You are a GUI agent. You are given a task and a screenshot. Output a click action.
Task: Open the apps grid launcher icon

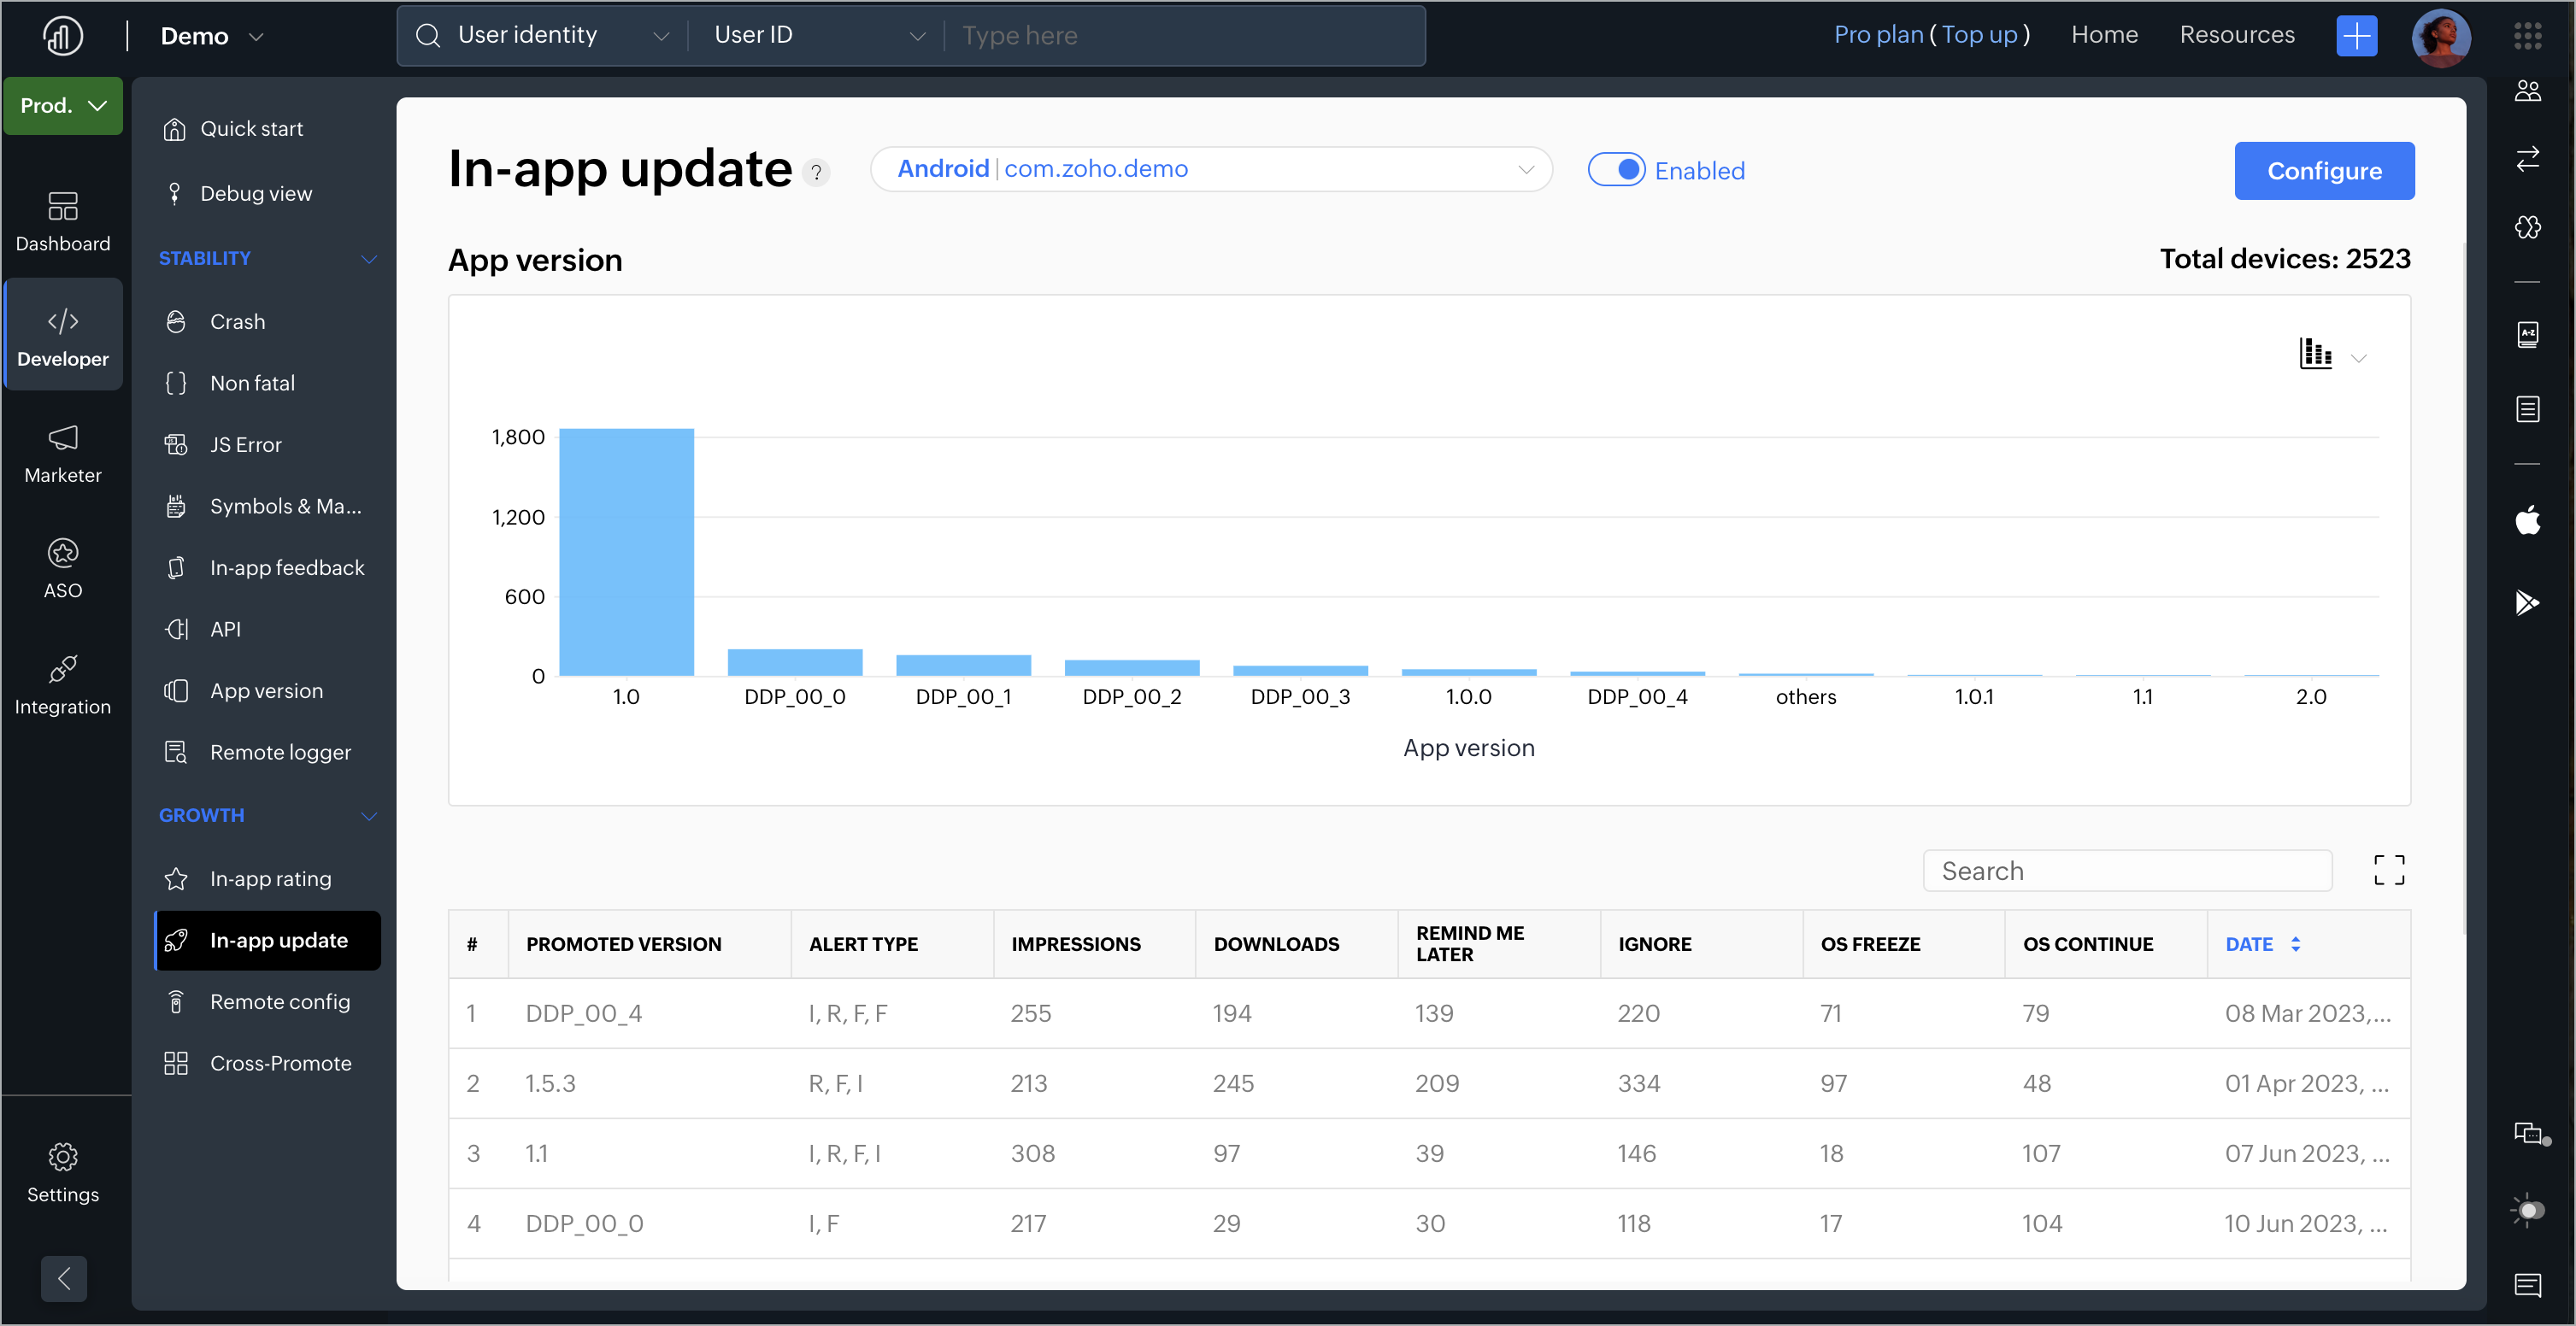[2527, 36]
